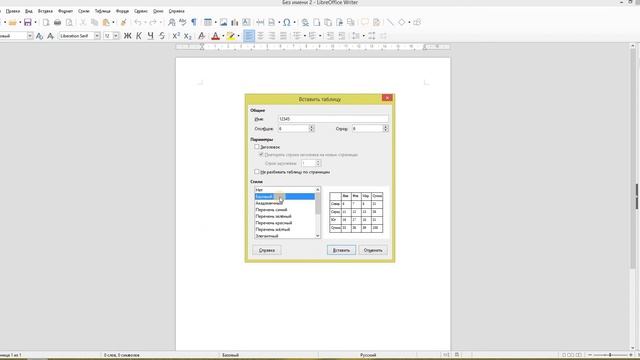Click the Superscript X² icon
This screenshot has width=640, height=360.
176,36
